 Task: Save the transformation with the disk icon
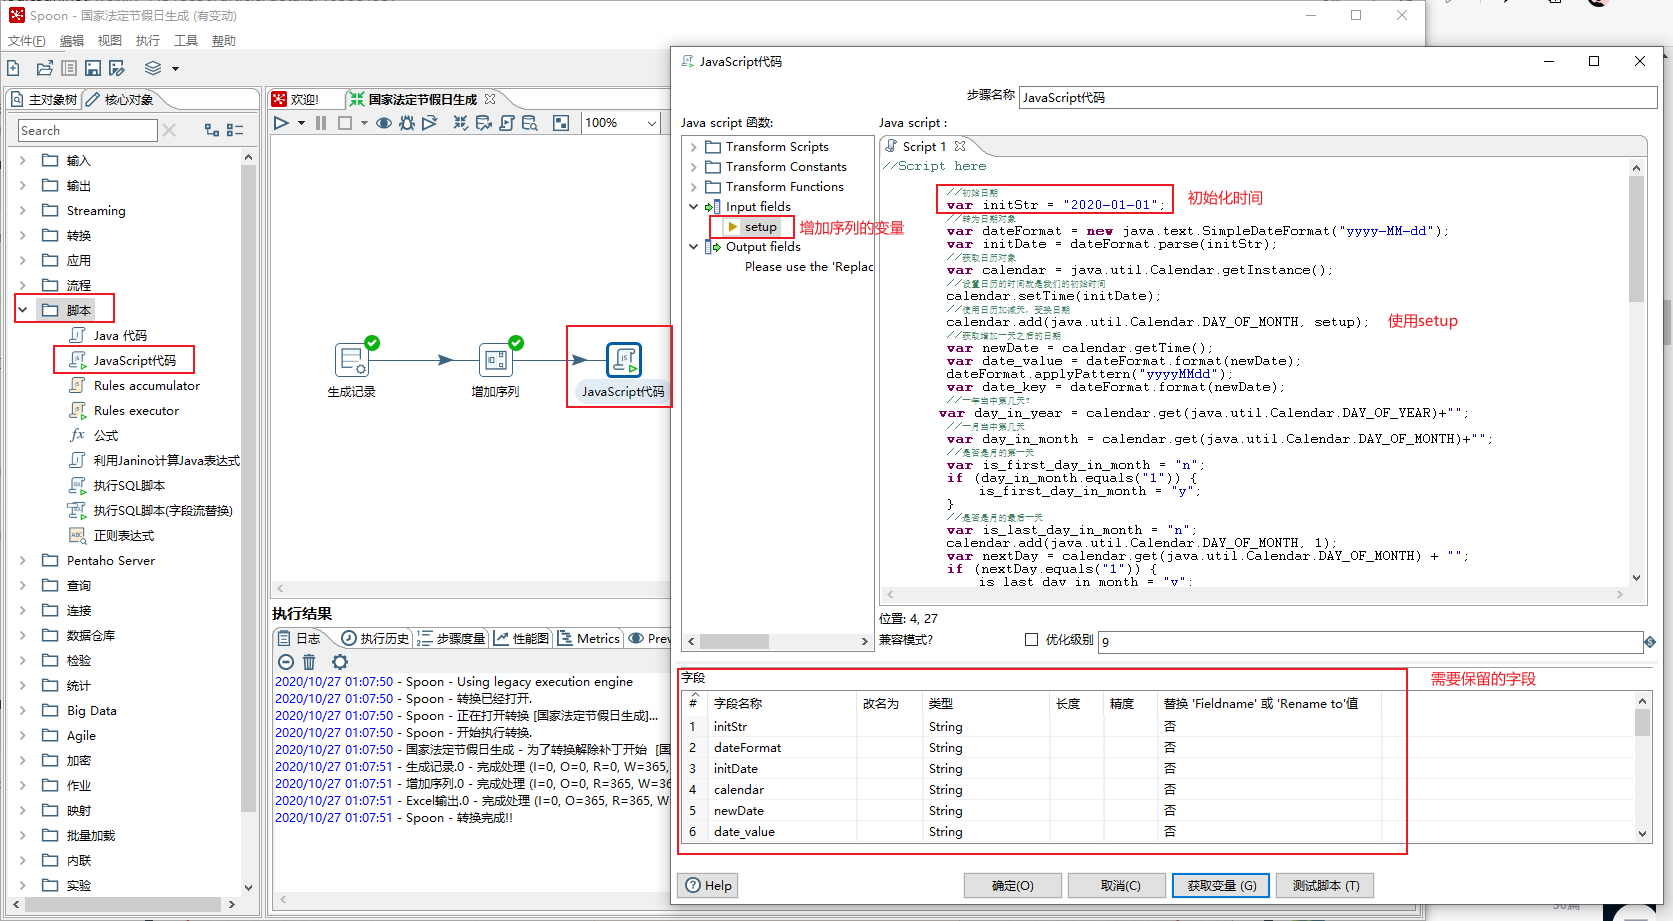click(93, 68)
